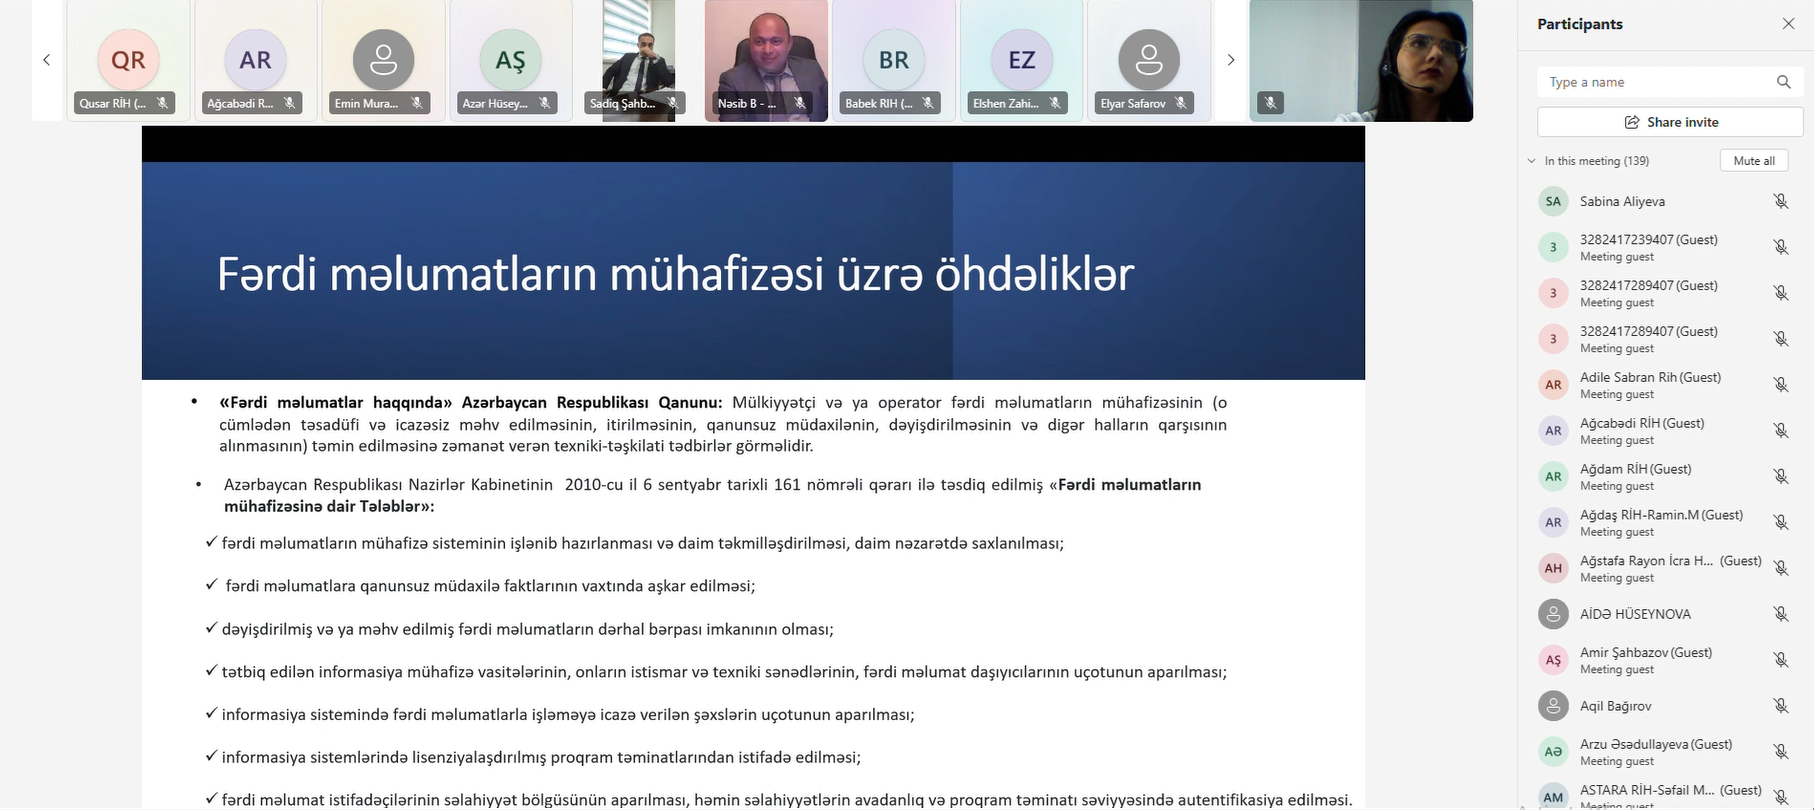The width and height of the screenshot is (1814, 810).
Task: Toggle mic icon for Amir Şahbazov
Action: [x=1781, y=660]
